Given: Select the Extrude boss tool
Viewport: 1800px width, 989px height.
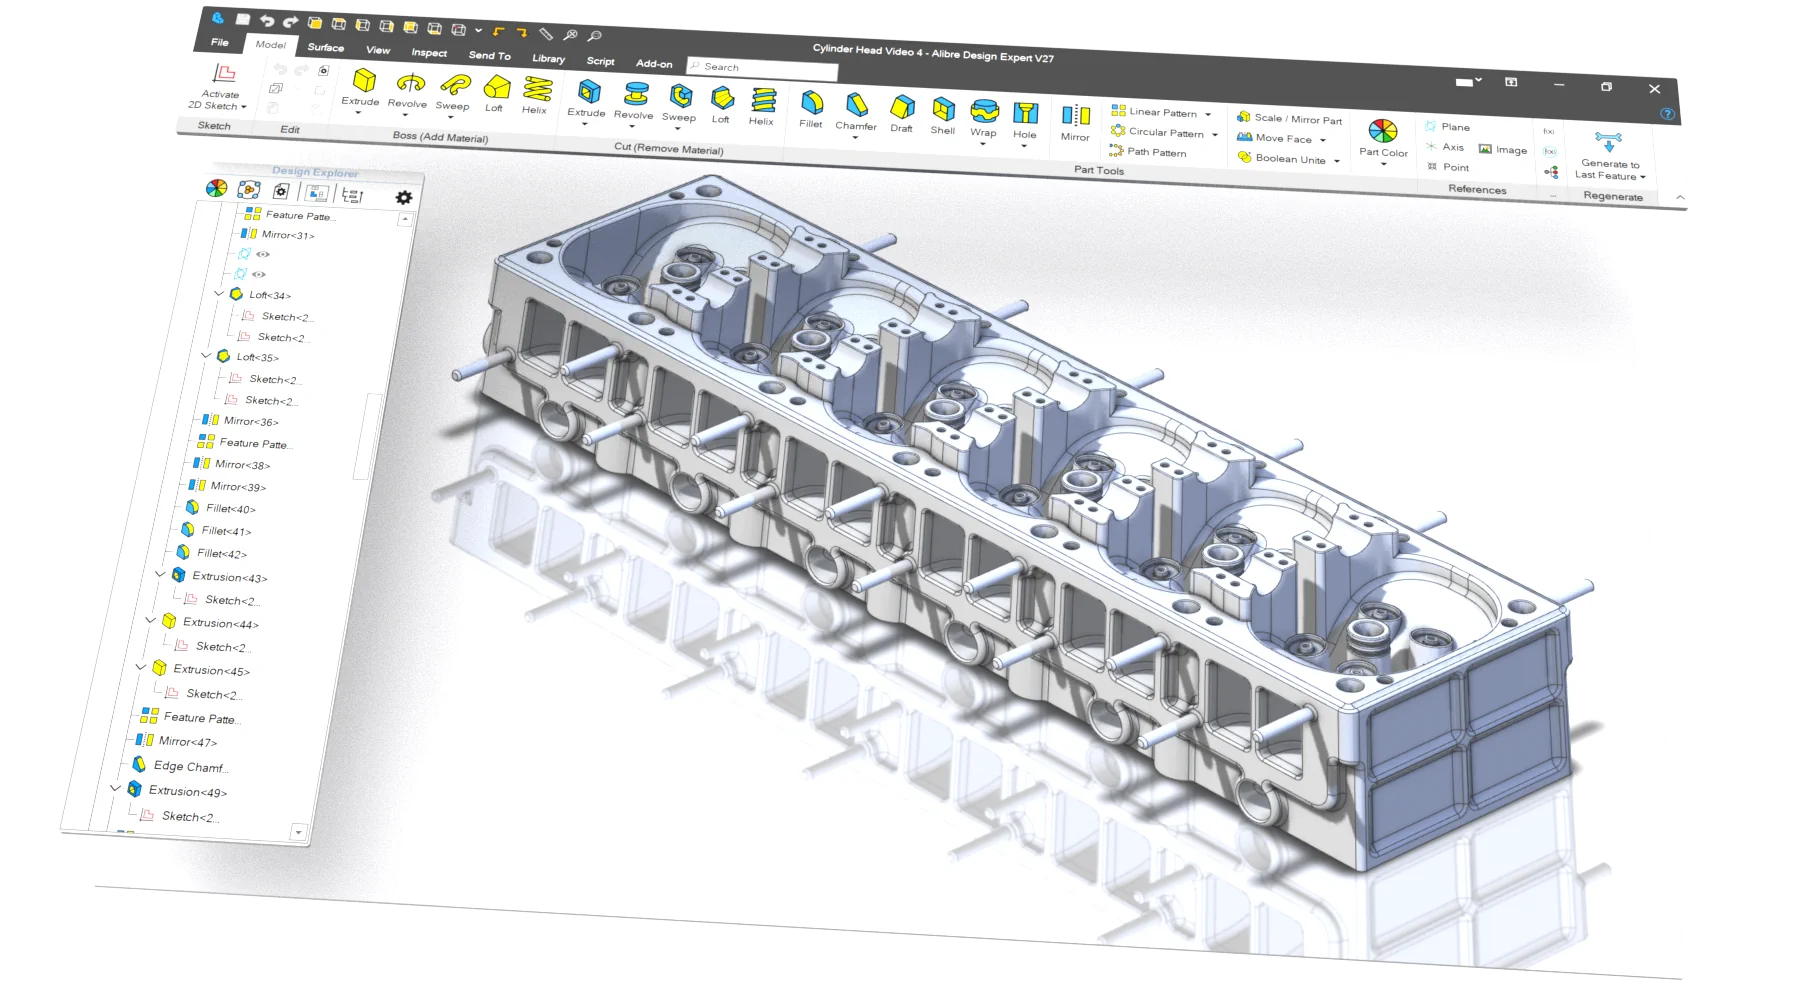Looking at the screenshot, I should [x=363, y=89].
